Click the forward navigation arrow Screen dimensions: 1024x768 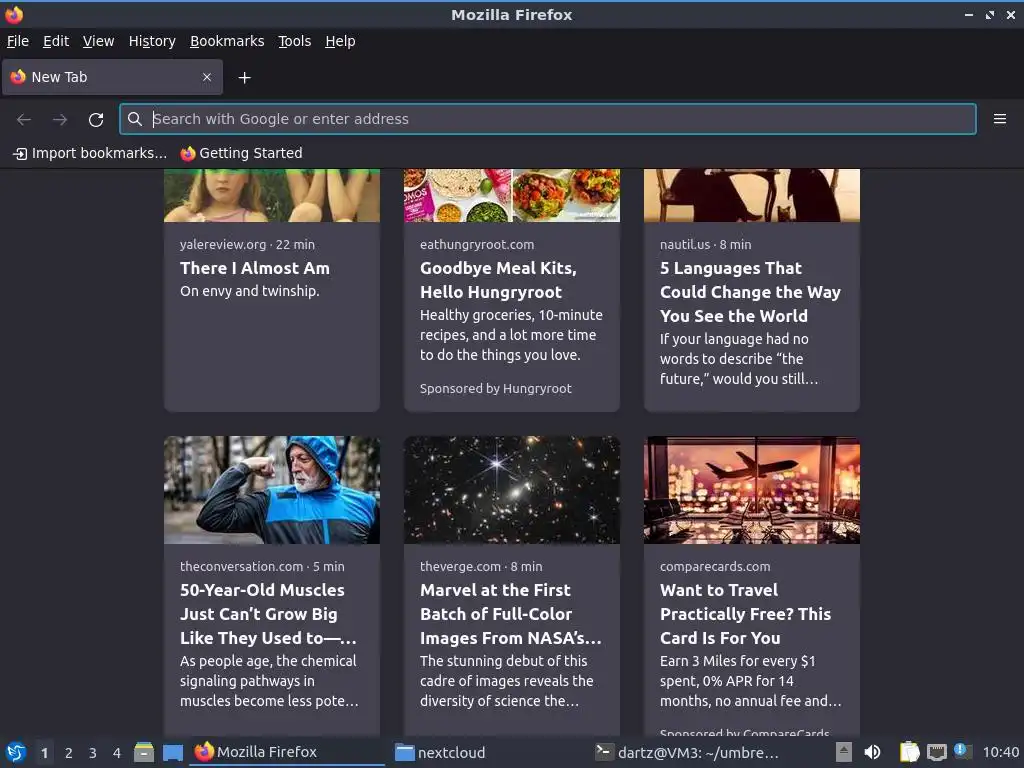60,120
